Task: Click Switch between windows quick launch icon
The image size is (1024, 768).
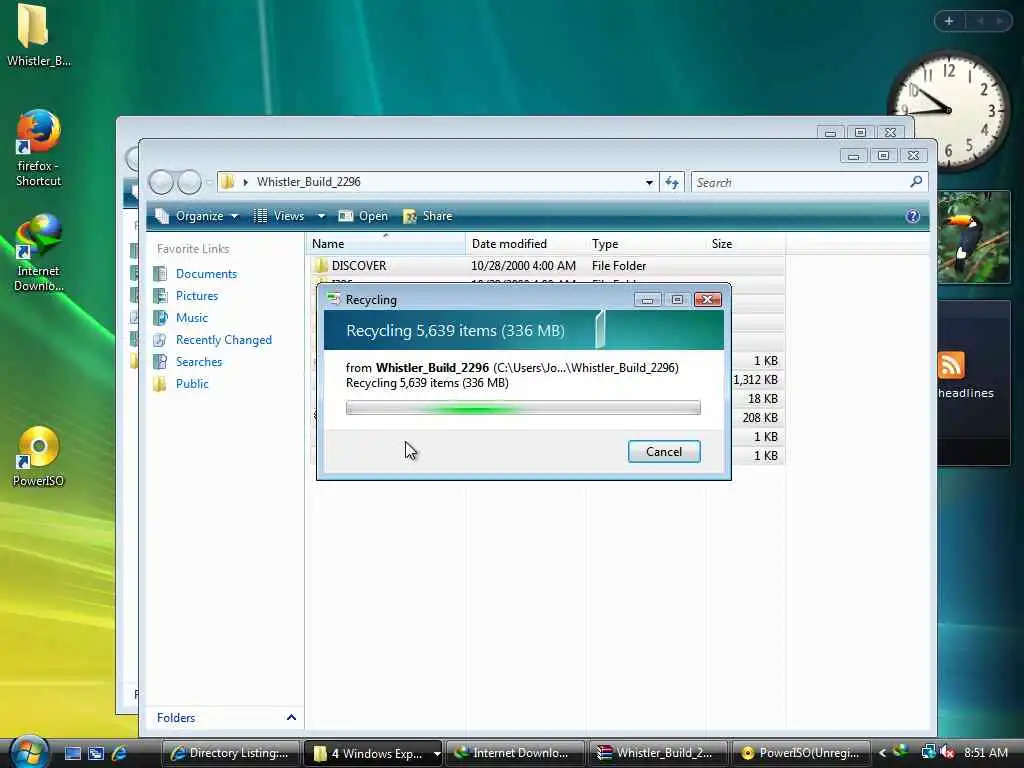Action: click(x=96, y=753)
